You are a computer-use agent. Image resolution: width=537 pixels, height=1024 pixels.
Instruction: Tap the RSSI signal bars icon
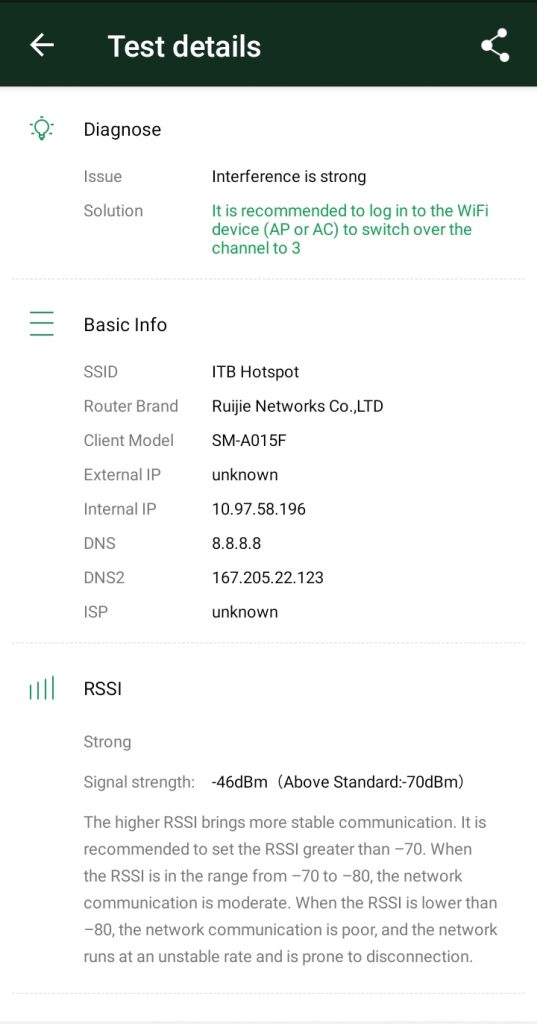[42, 688]
